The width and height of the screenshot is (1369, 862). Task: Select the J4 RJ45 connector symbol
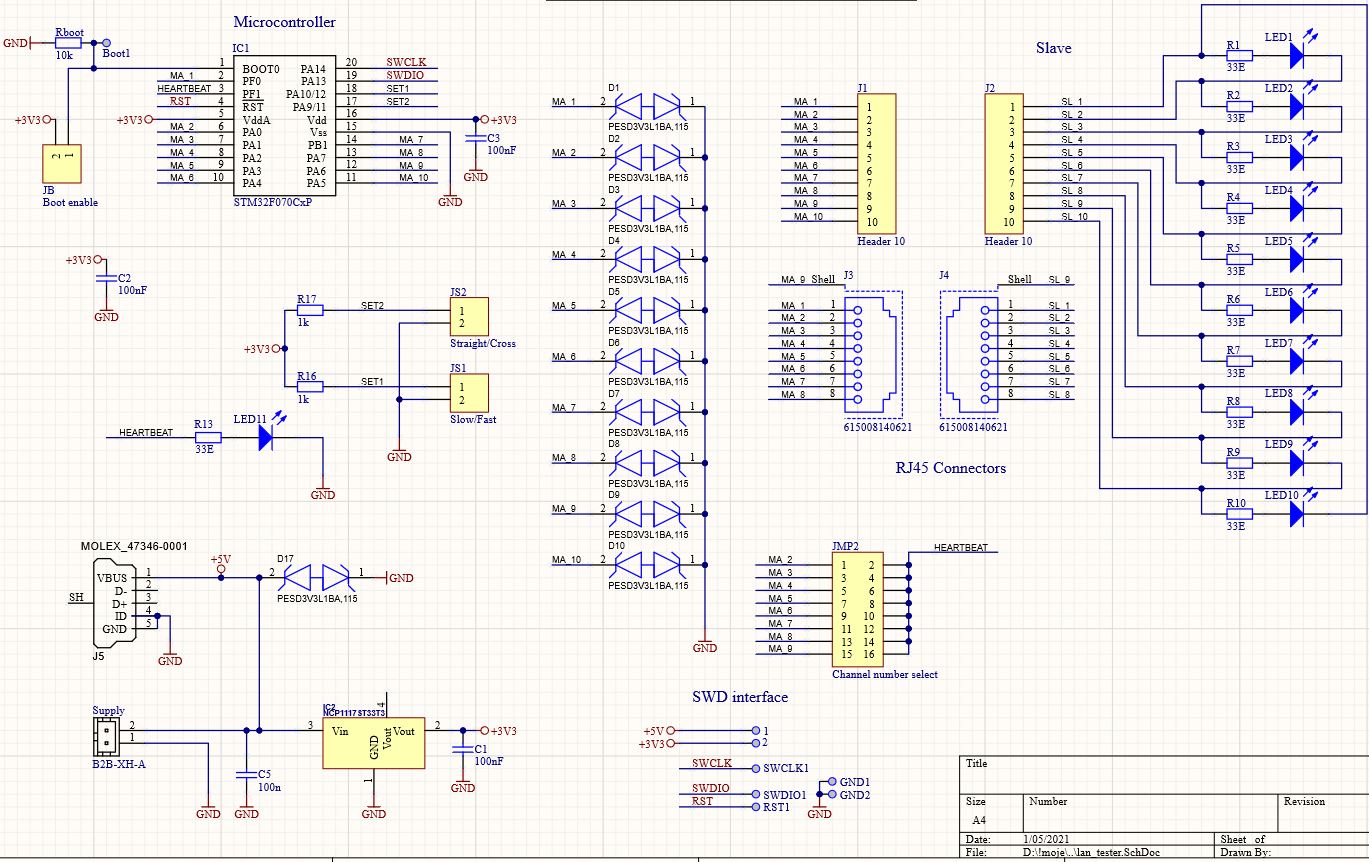click(969, 354)
